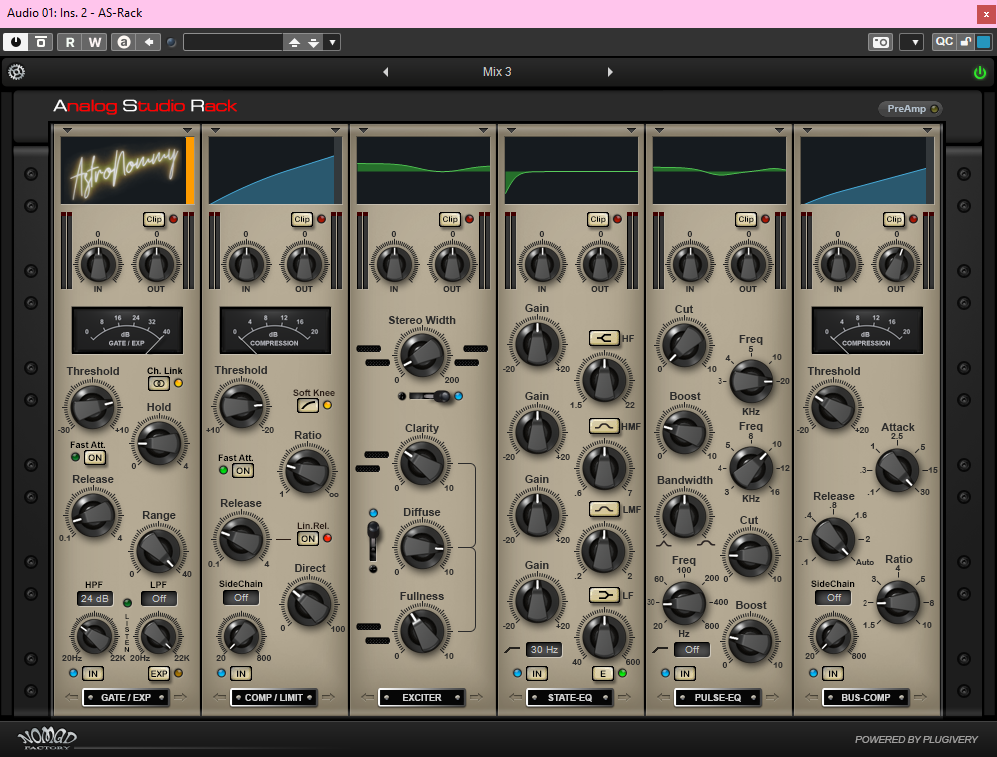Take a snapshot with the camera icon
This screenshot has width=997, height=757.
(881, 42)
